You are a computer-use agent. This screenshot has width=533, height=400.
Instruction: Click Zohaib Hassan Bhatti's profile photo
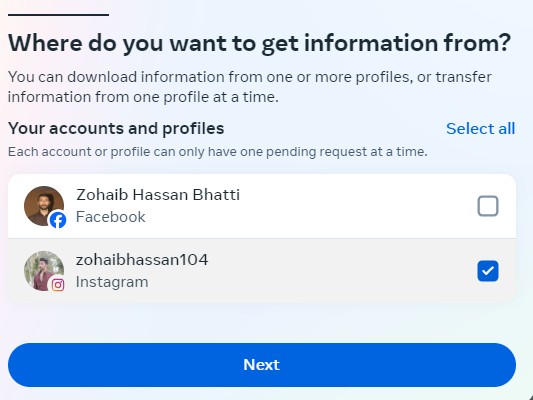[44, 206]
